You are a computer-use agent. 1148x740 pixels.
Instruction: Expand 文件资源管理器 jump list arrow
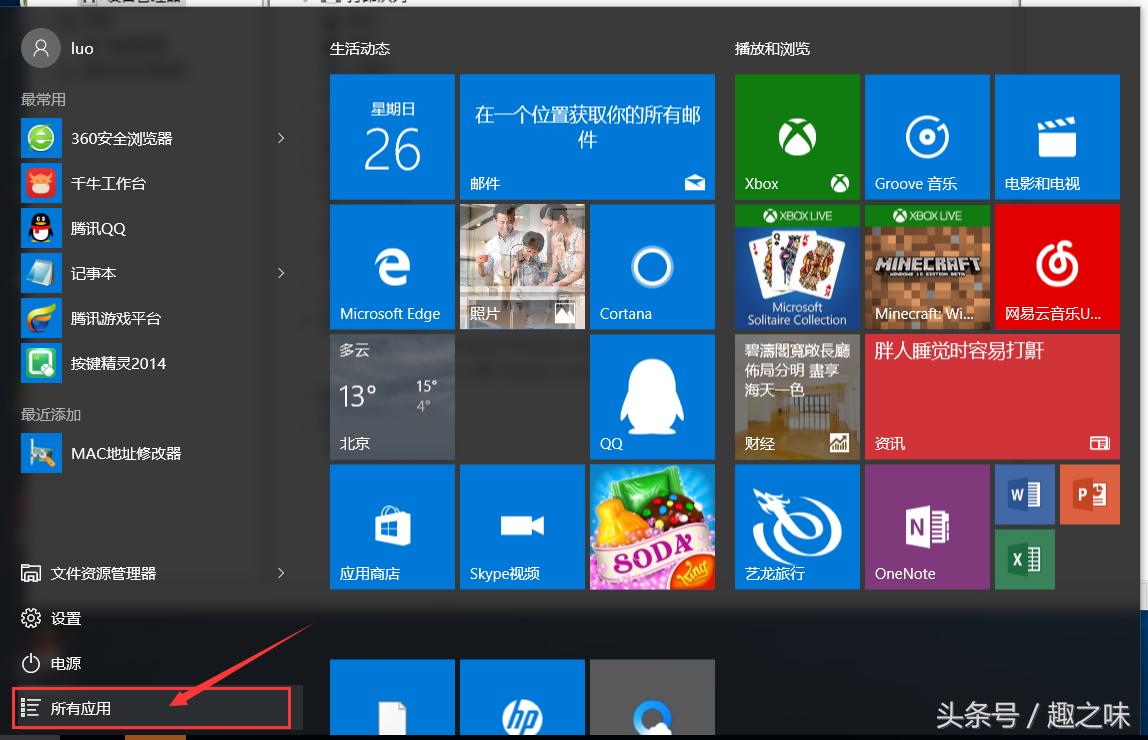click(x=281, y=573)
